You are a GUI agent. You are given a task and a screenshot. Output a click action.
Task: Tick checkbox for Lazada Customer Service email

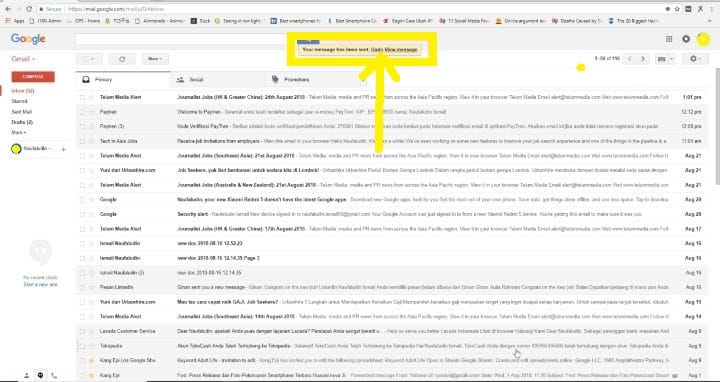coord(82,331)
